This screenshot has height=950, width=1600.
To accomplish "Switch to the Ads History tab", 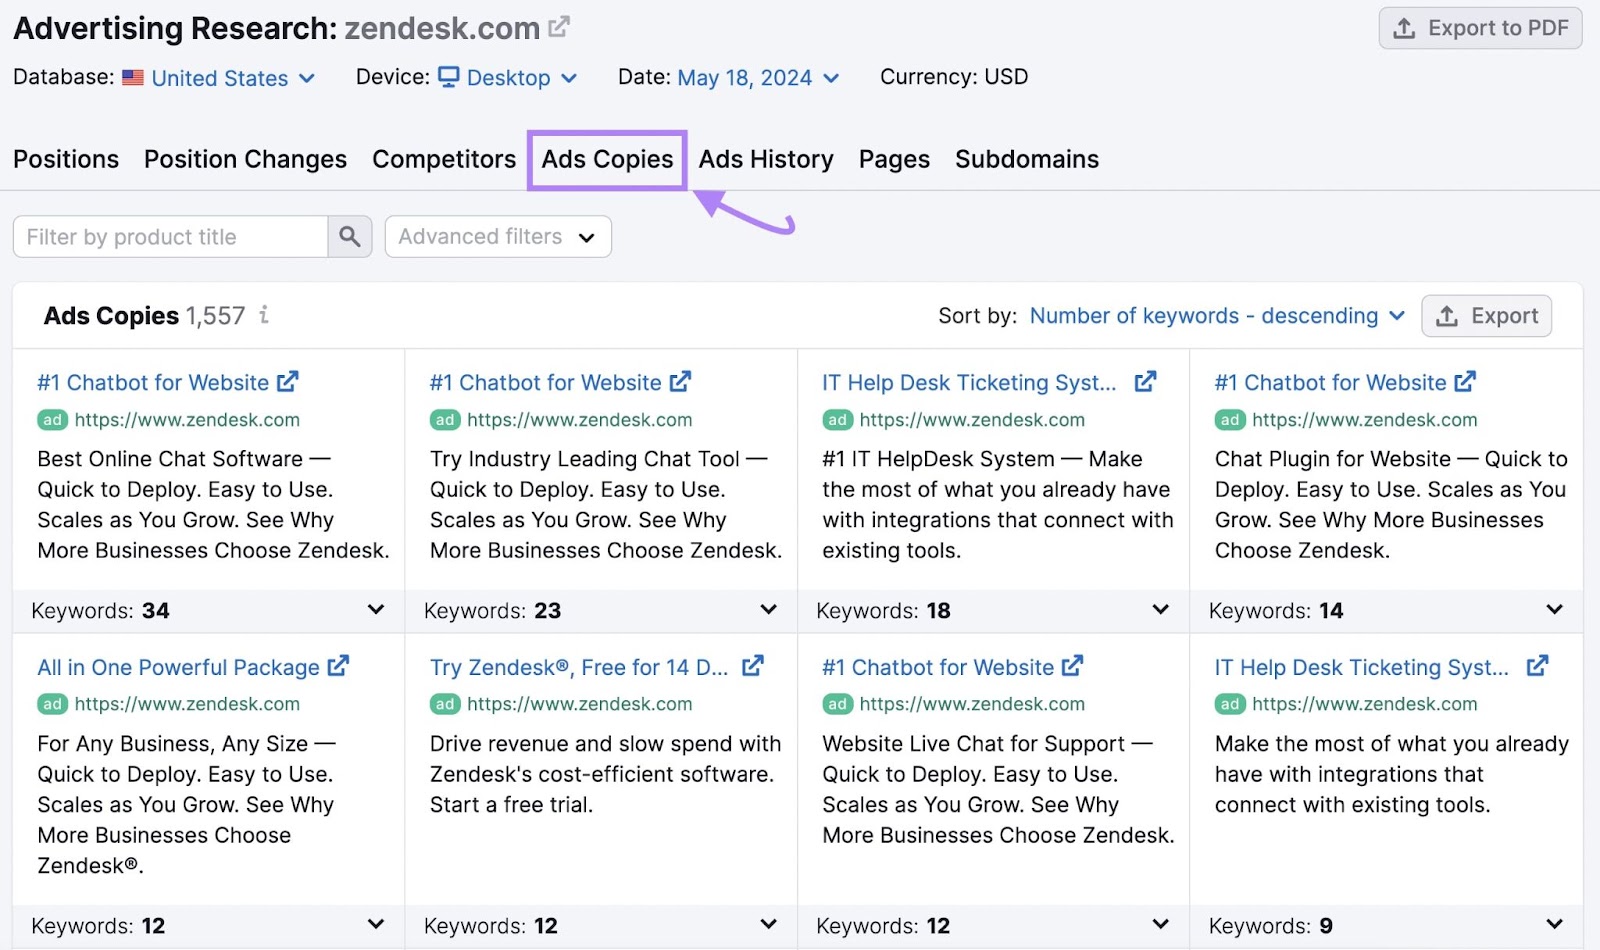I will 765,158.
